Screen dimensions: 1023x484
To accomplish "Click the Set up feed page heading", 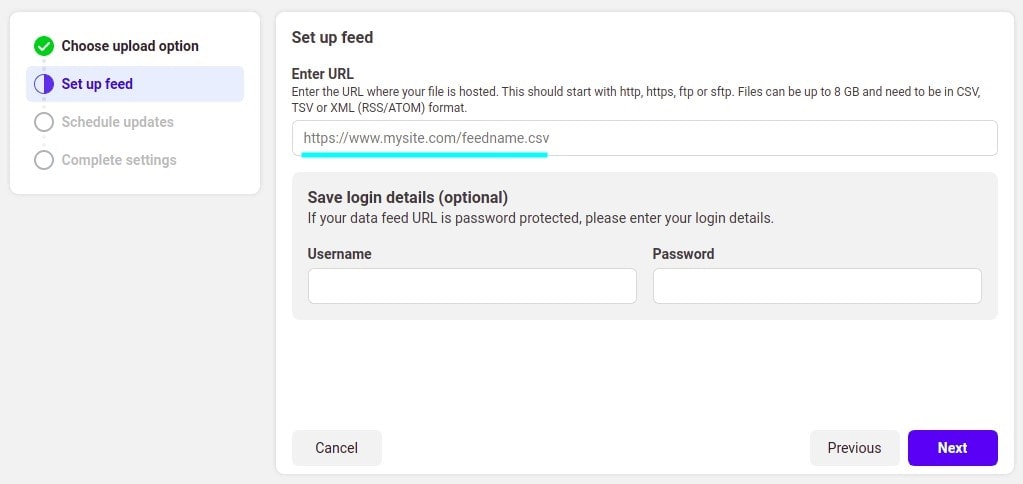I will click(332, 37).
